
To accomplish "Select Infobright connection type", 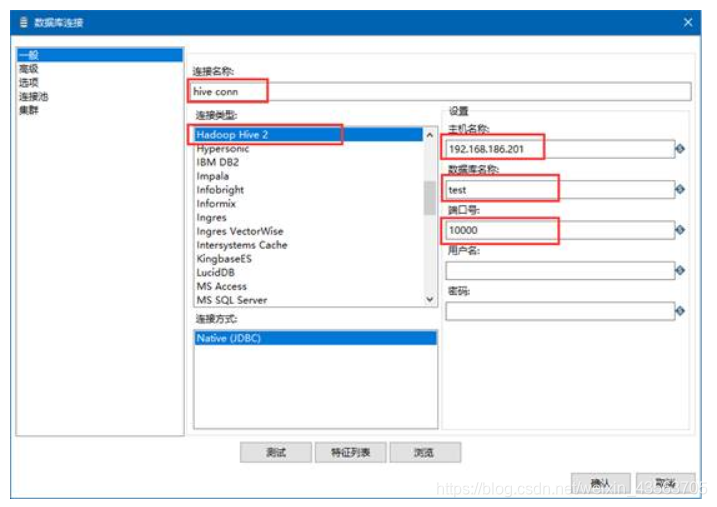I will point(220,190).
